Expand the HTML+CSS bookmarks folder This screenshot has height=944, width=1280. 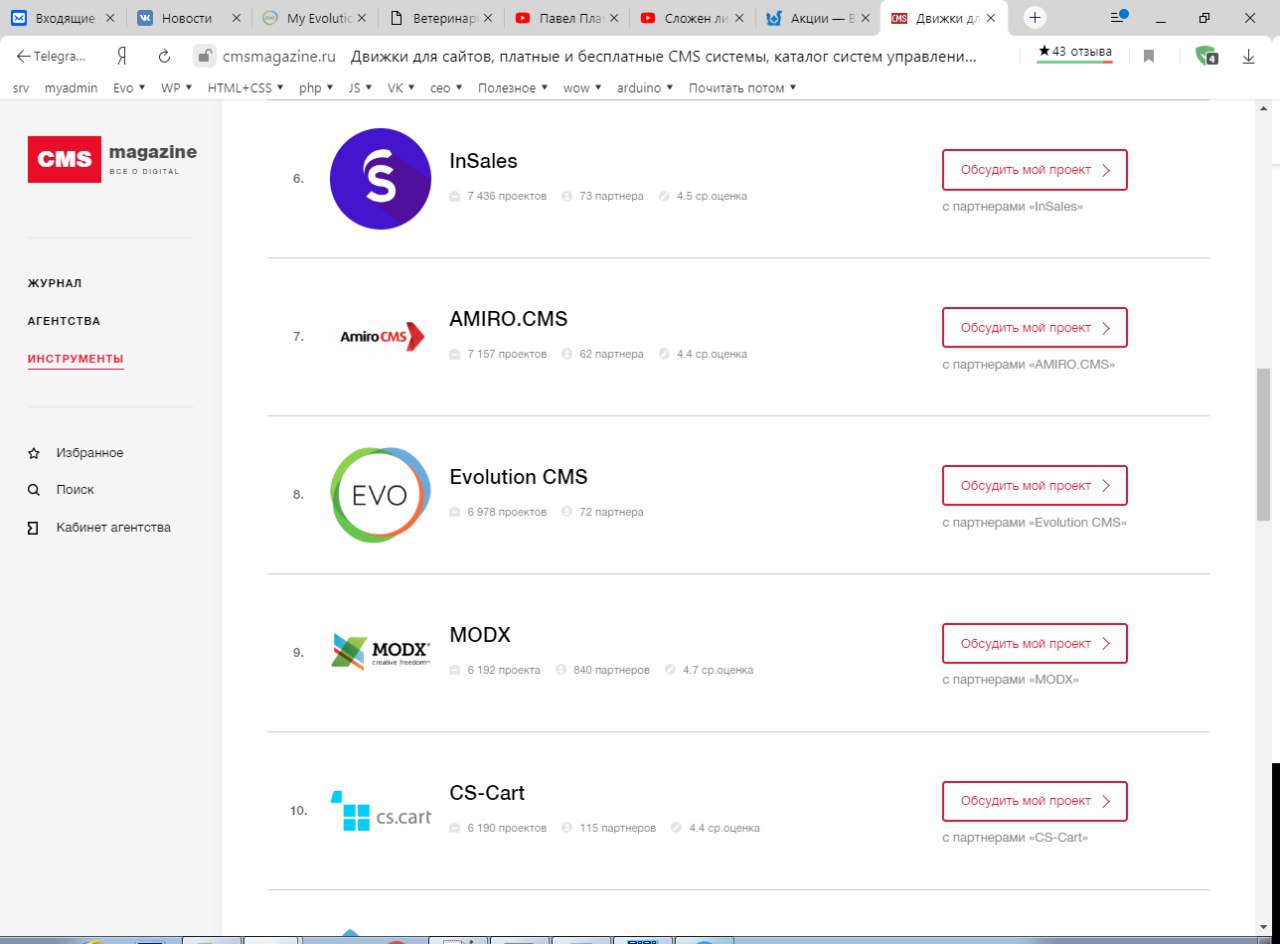pos(245,88)
